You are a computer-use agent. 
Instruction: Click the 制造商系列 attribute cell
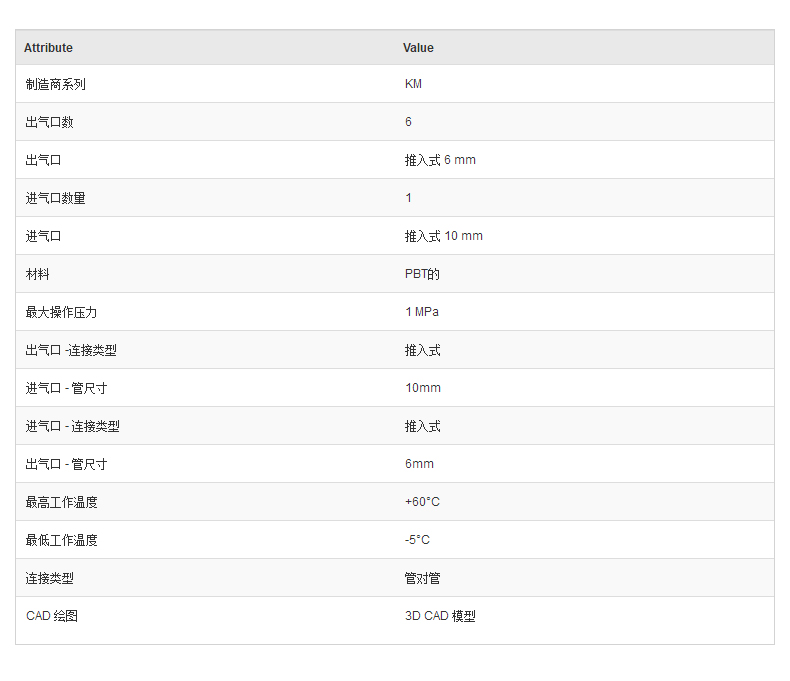coord(55,84)
